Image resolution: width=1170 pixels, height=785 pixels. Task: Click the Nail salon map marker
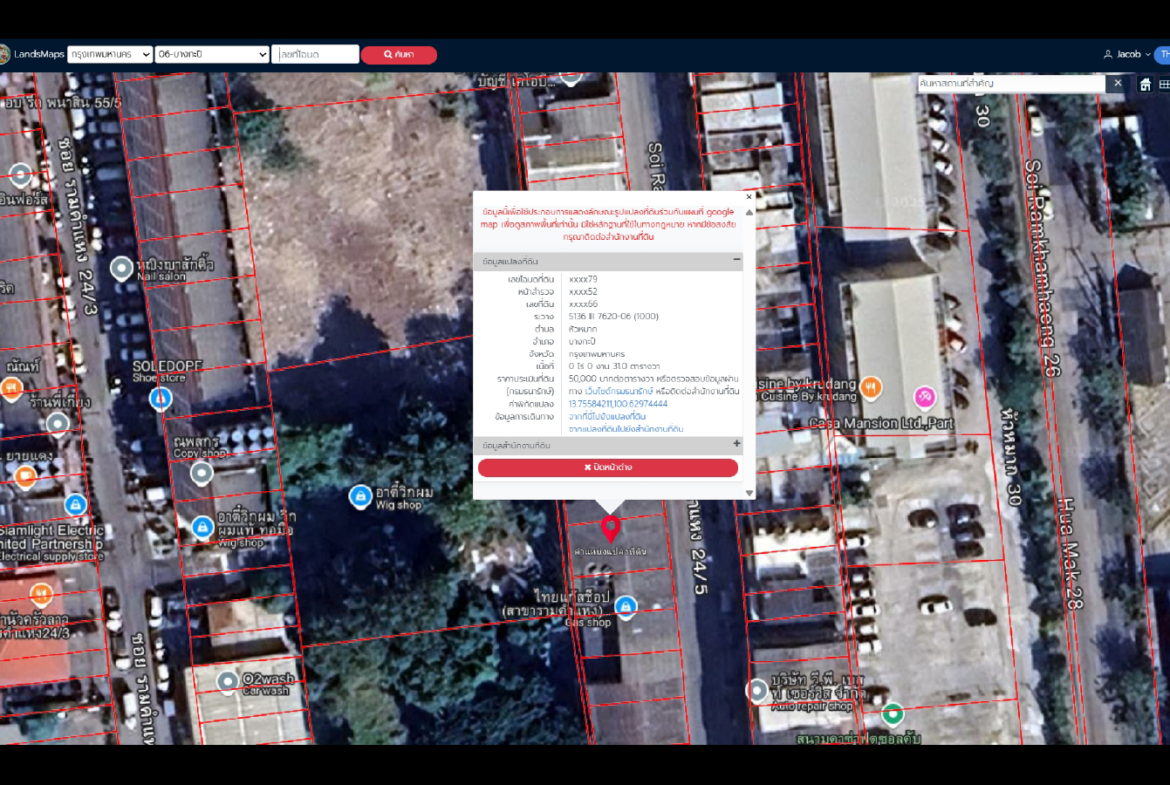(x=122, y=268)
